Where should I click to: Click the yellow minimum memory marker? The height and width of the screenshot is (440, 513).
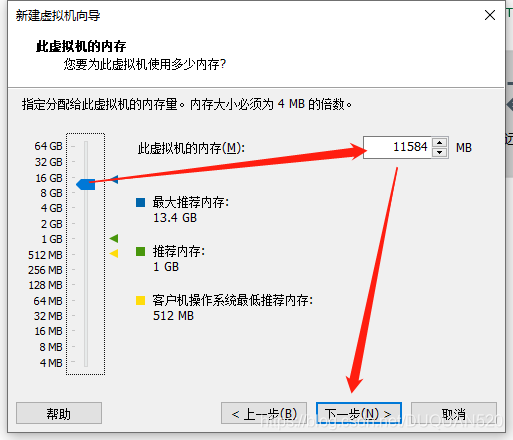(114, 253)
